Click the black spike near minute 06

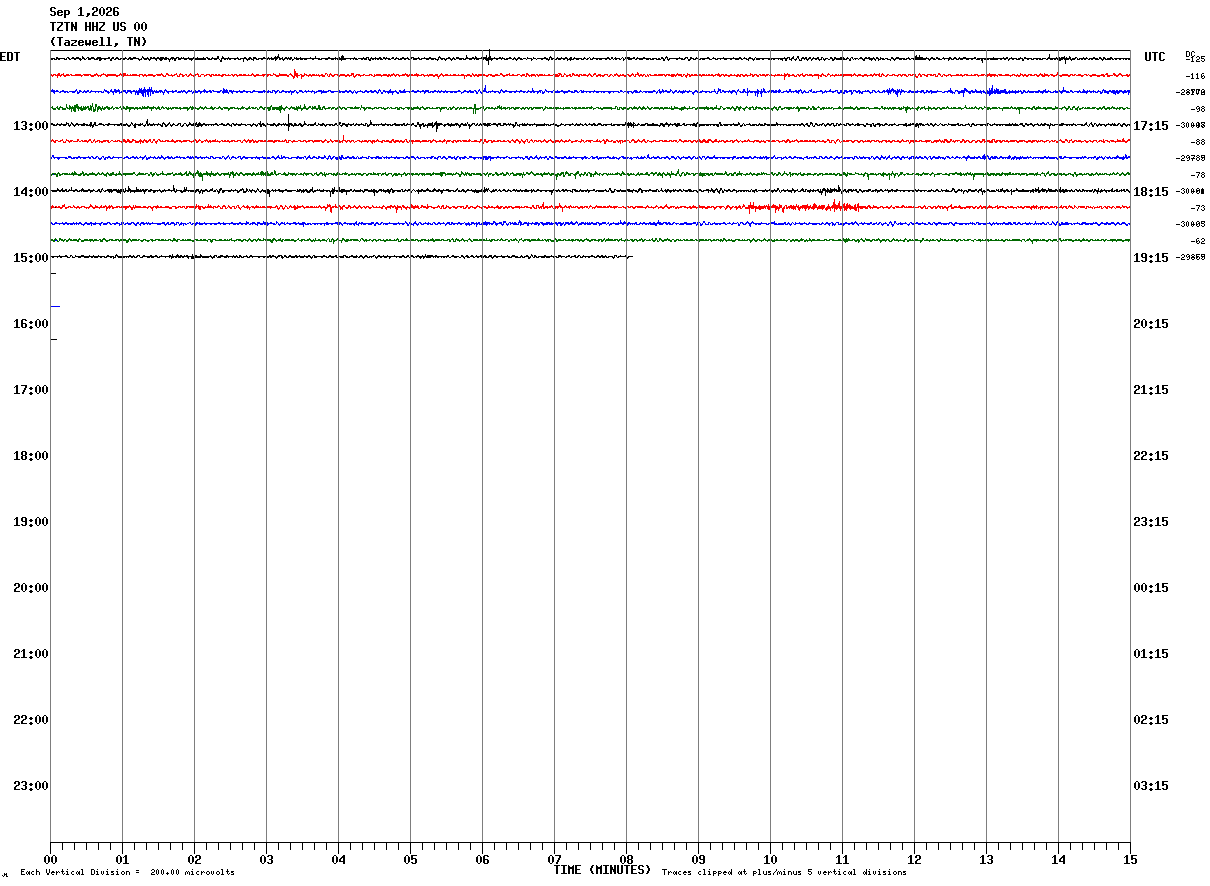pos(488,56)
